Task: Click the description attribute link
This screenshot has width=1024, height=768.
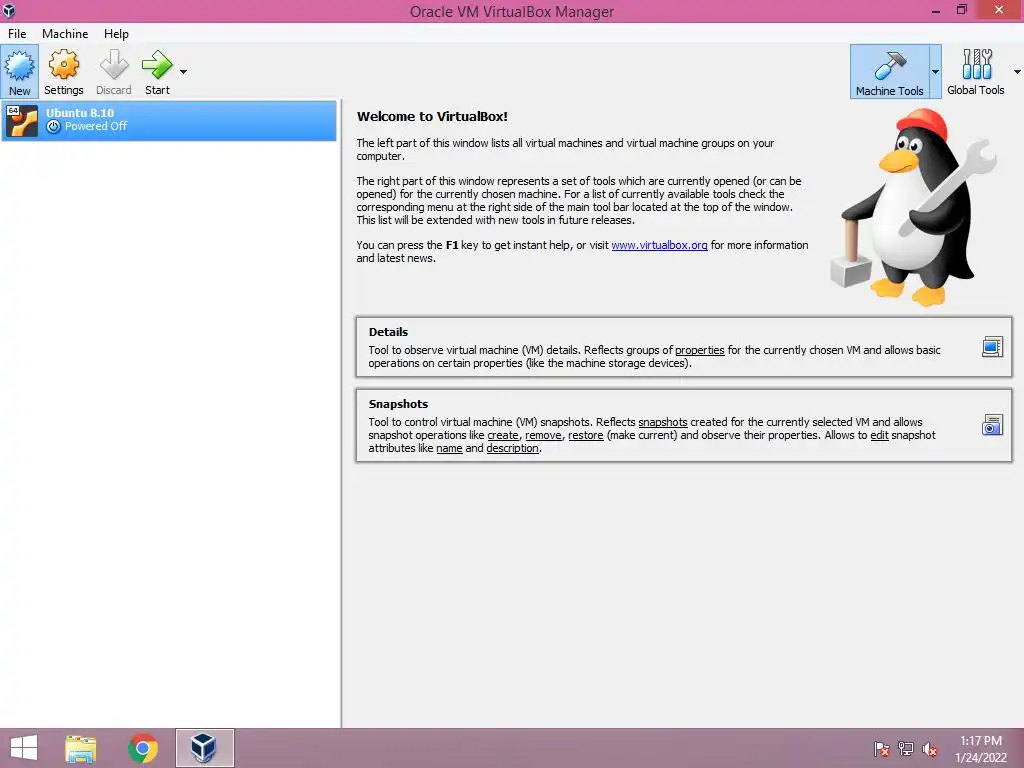Action: click(513, 448)
